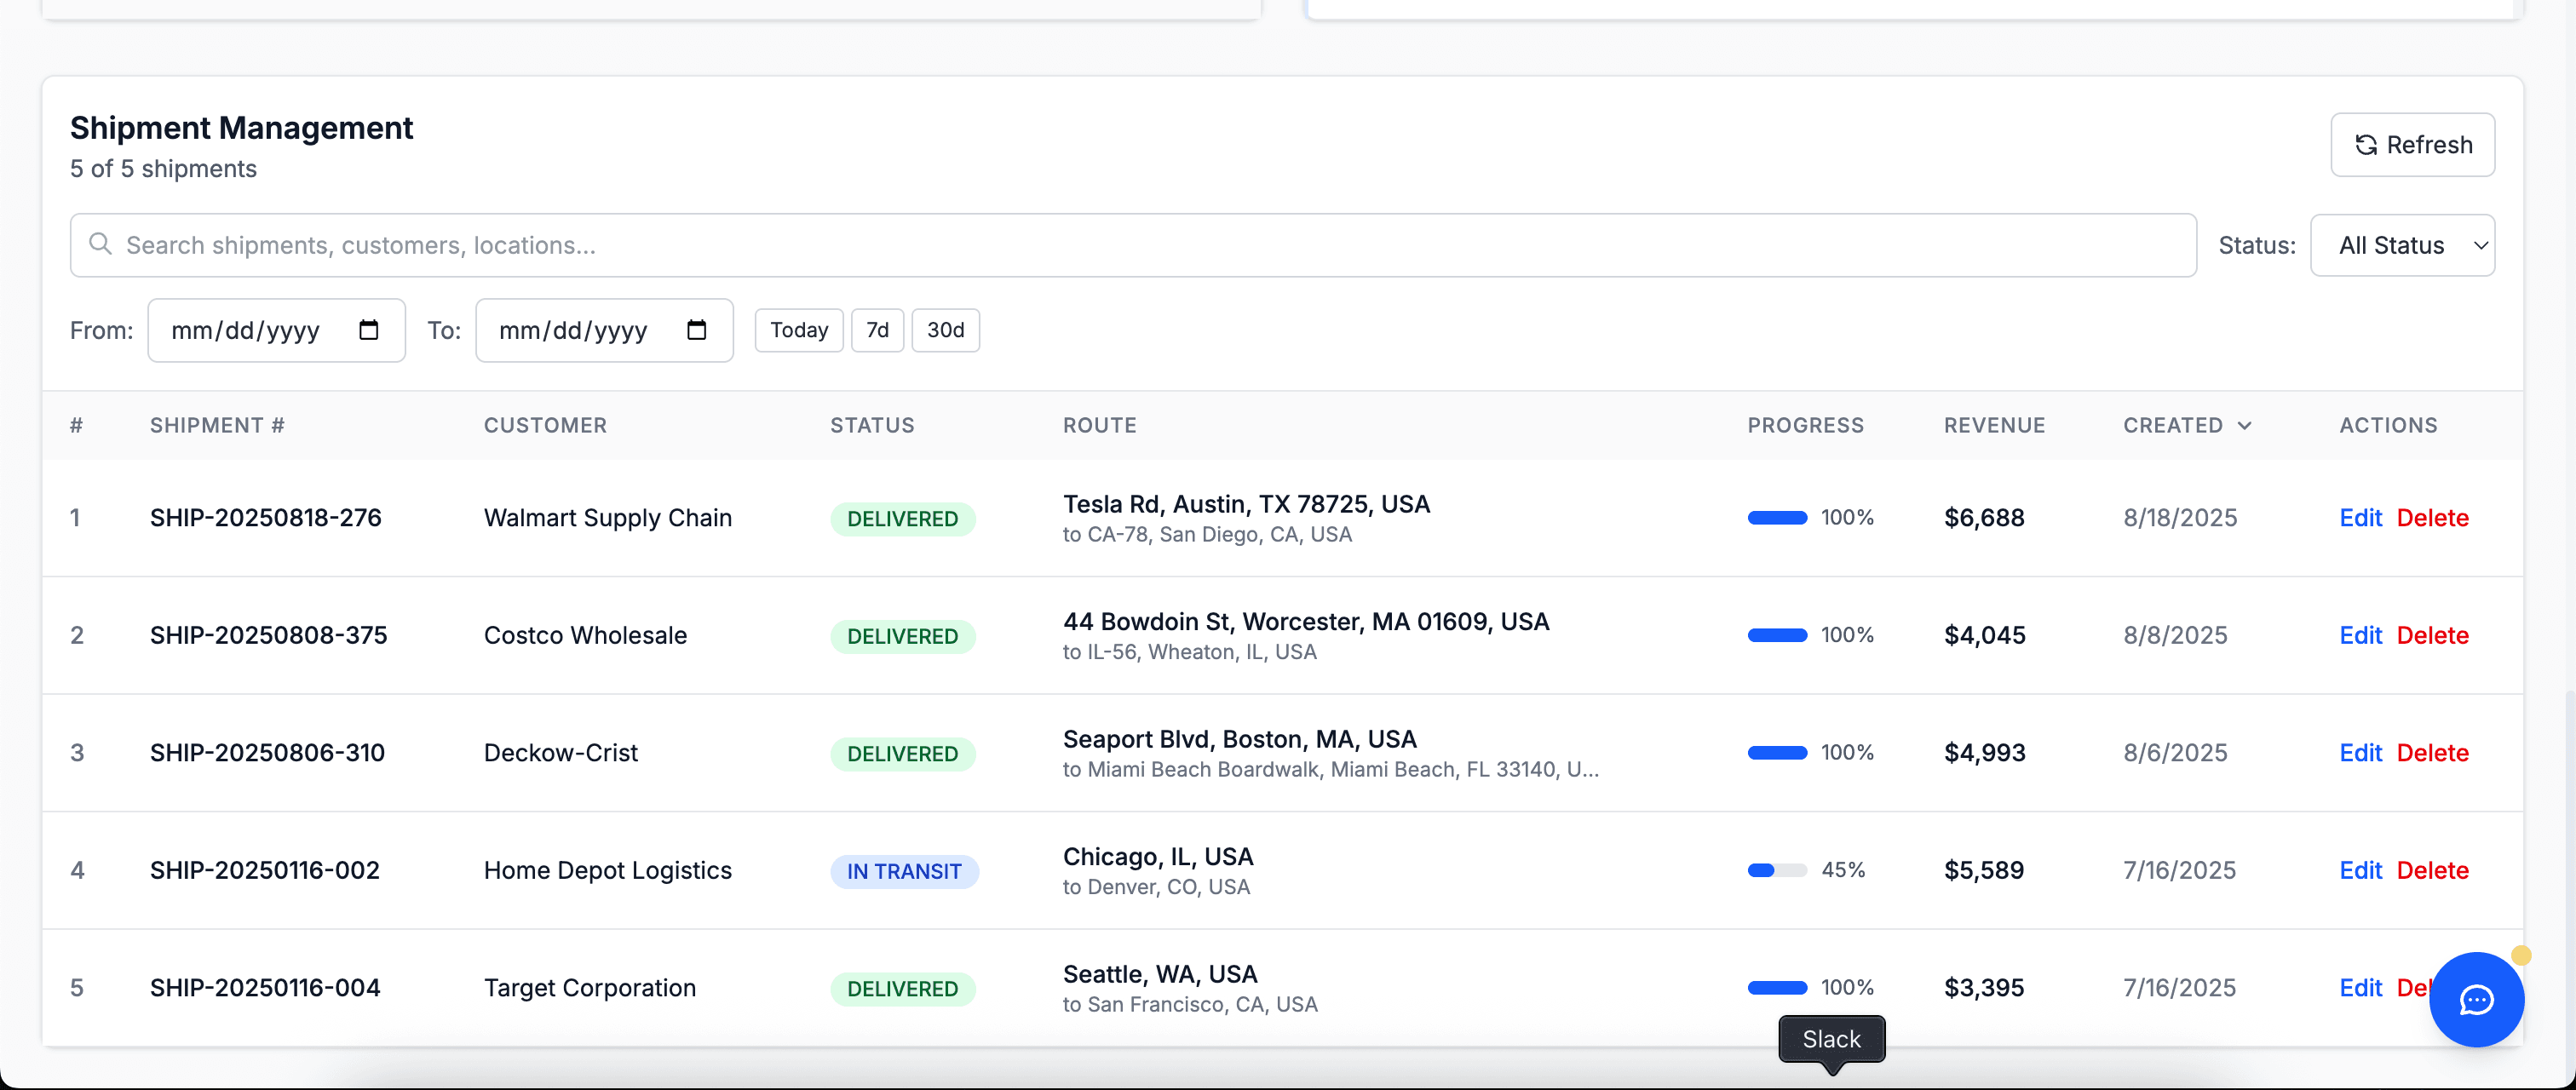The height and width of the screenshot is (1090, 2576).
Task: Delete the Costco Wholesale shipment
Action: point(2433,634)
